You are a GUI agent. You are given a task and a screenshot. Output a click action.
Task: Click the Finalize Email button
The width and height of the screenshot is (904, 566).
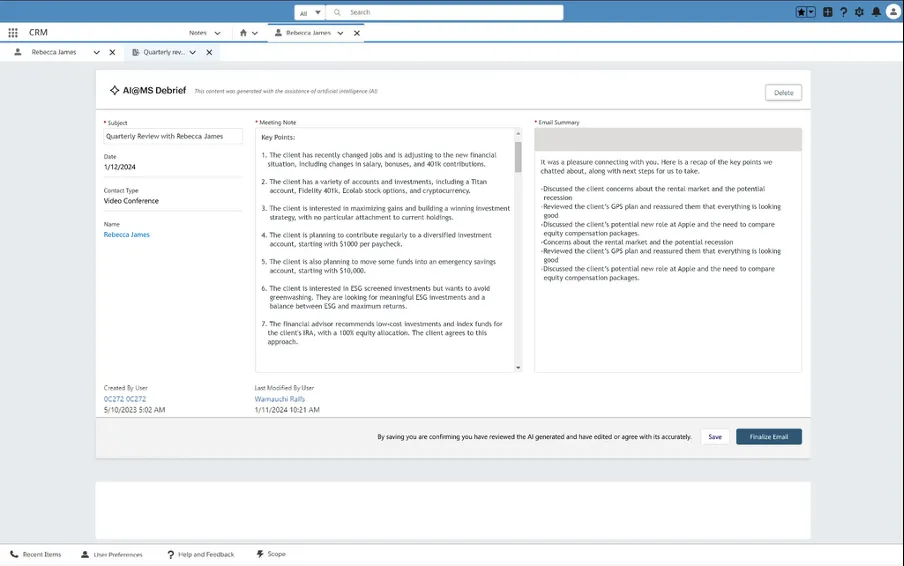[x=768, y=437]
